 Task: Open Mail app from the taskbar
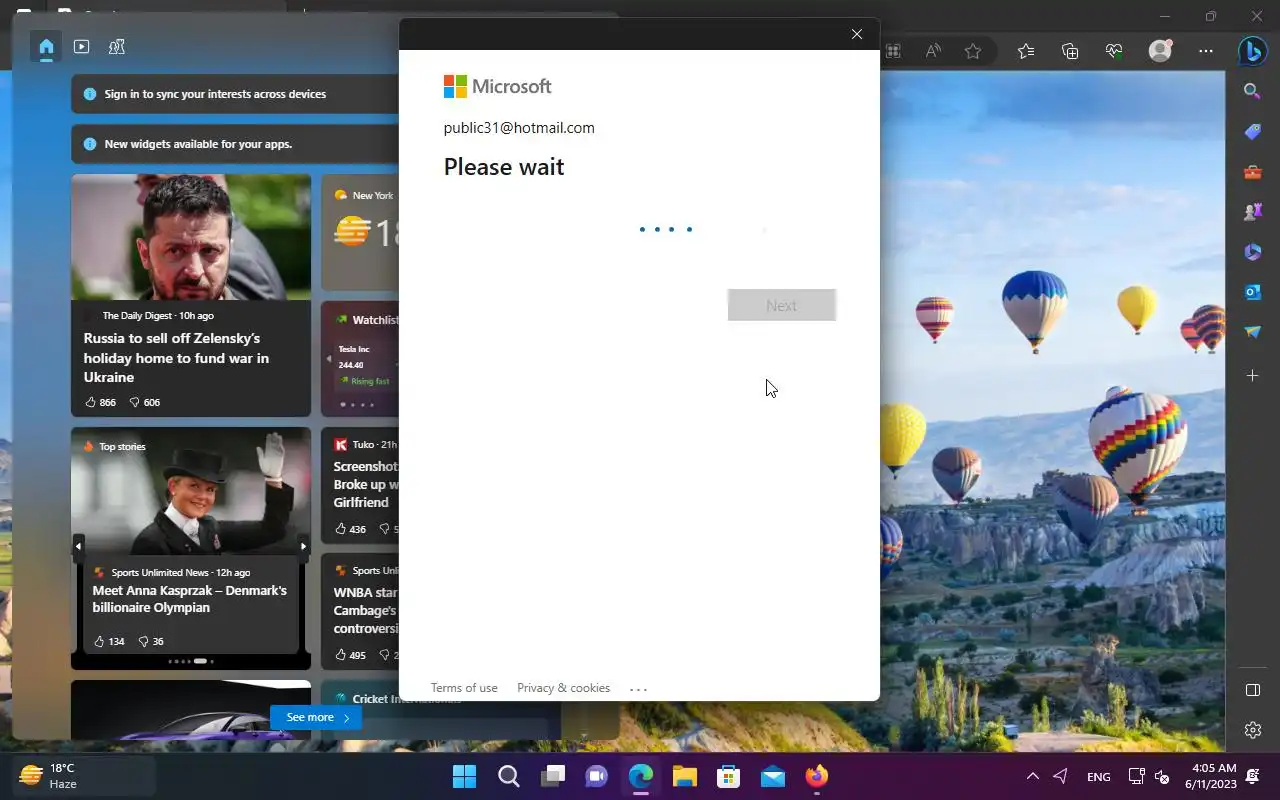772,776
